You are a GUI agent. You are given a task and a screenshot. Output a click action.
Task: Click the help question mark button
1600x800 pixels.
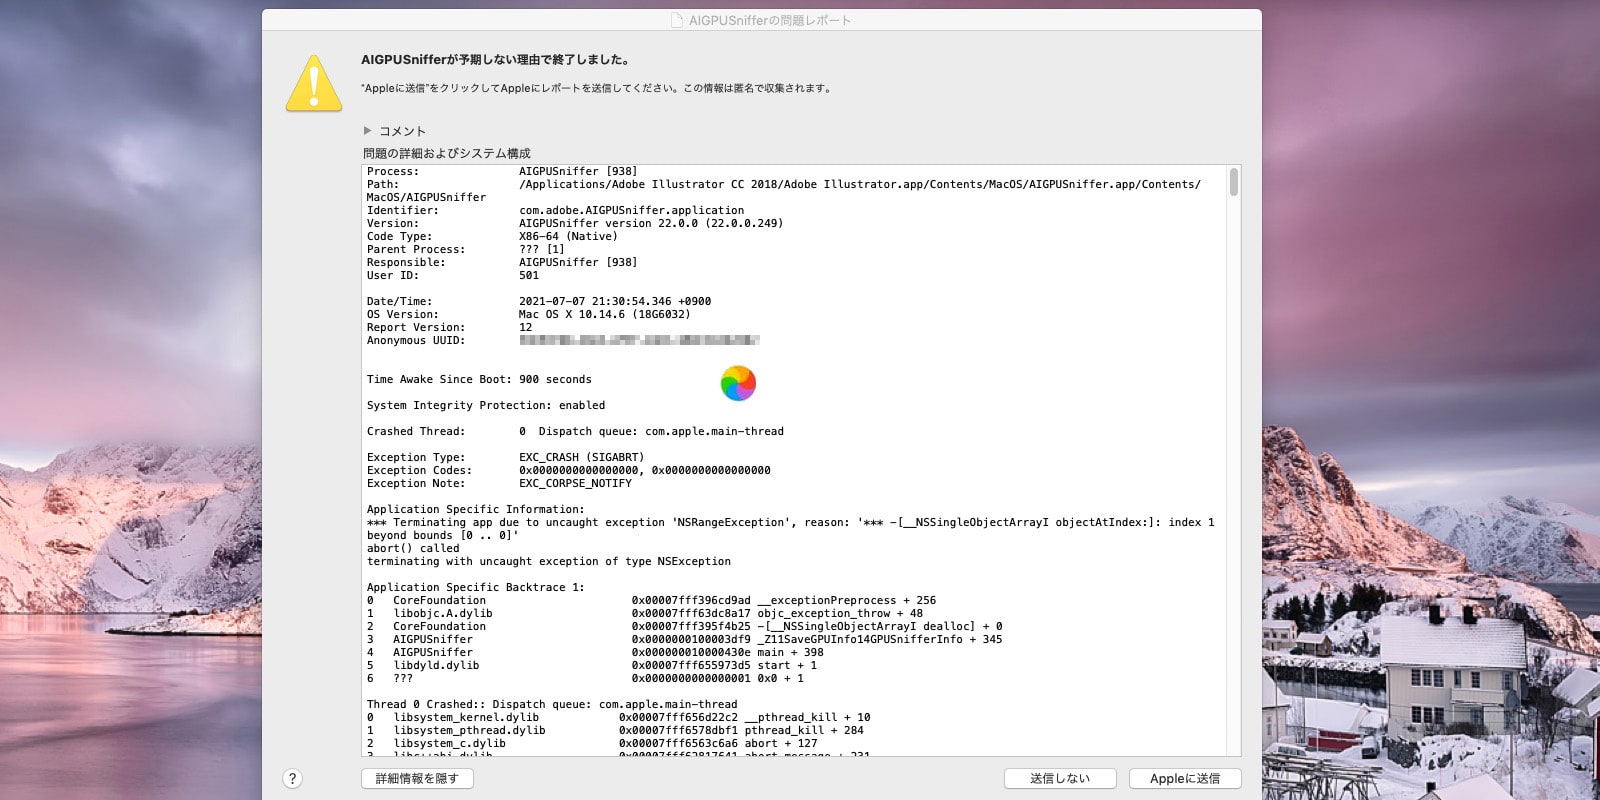pos(292,779)
